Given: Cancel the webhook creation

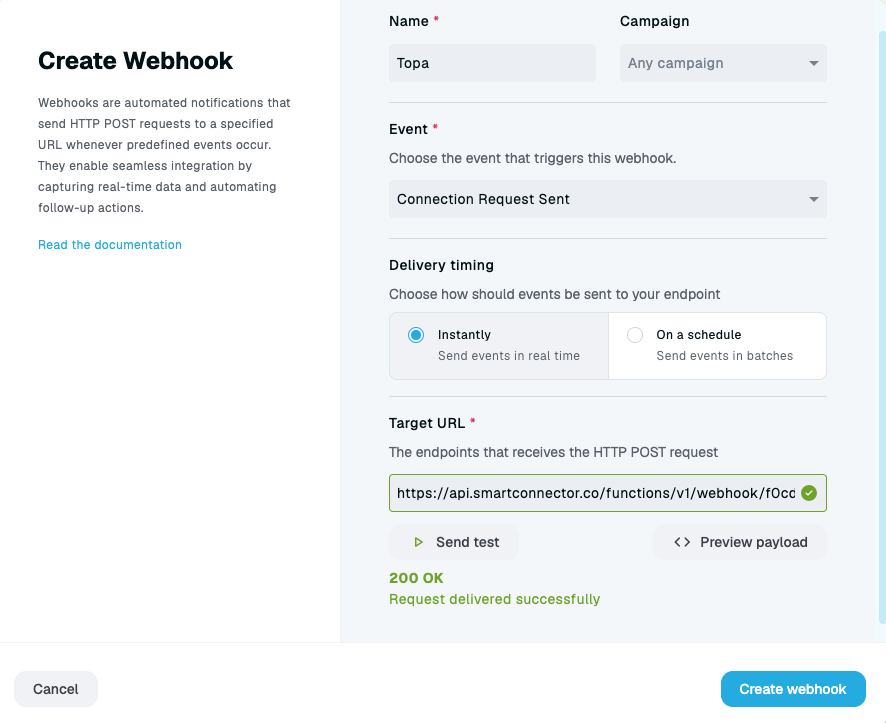Looking at the screenshot, I should pyautogui.click(x=55, y=689).
